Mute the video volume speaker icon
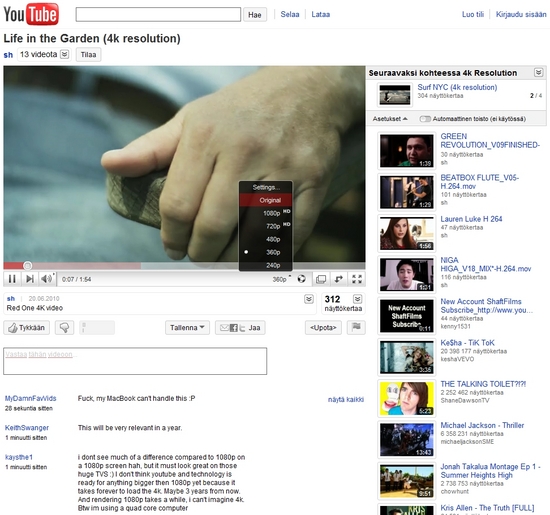Screen dimensions: 550x515 click(47, 279)
